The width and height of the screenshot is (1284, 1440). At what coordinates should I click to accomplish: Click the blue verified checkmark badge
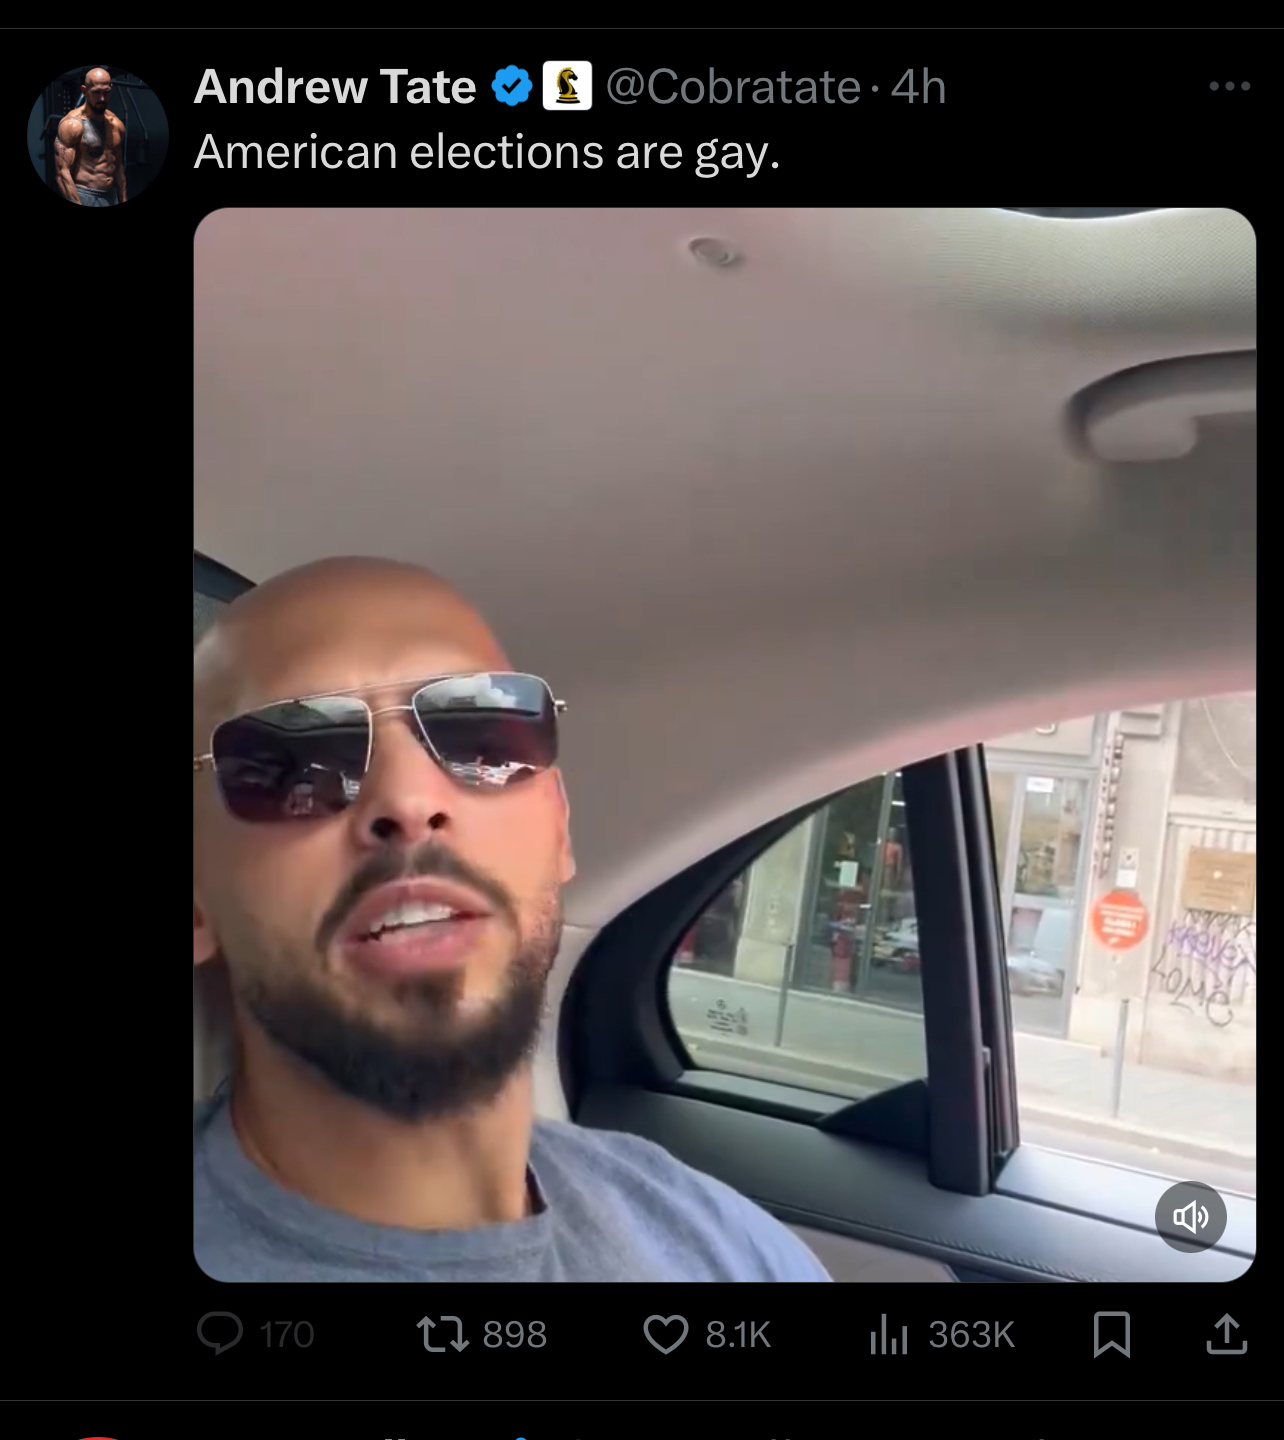tap(512, 86)
